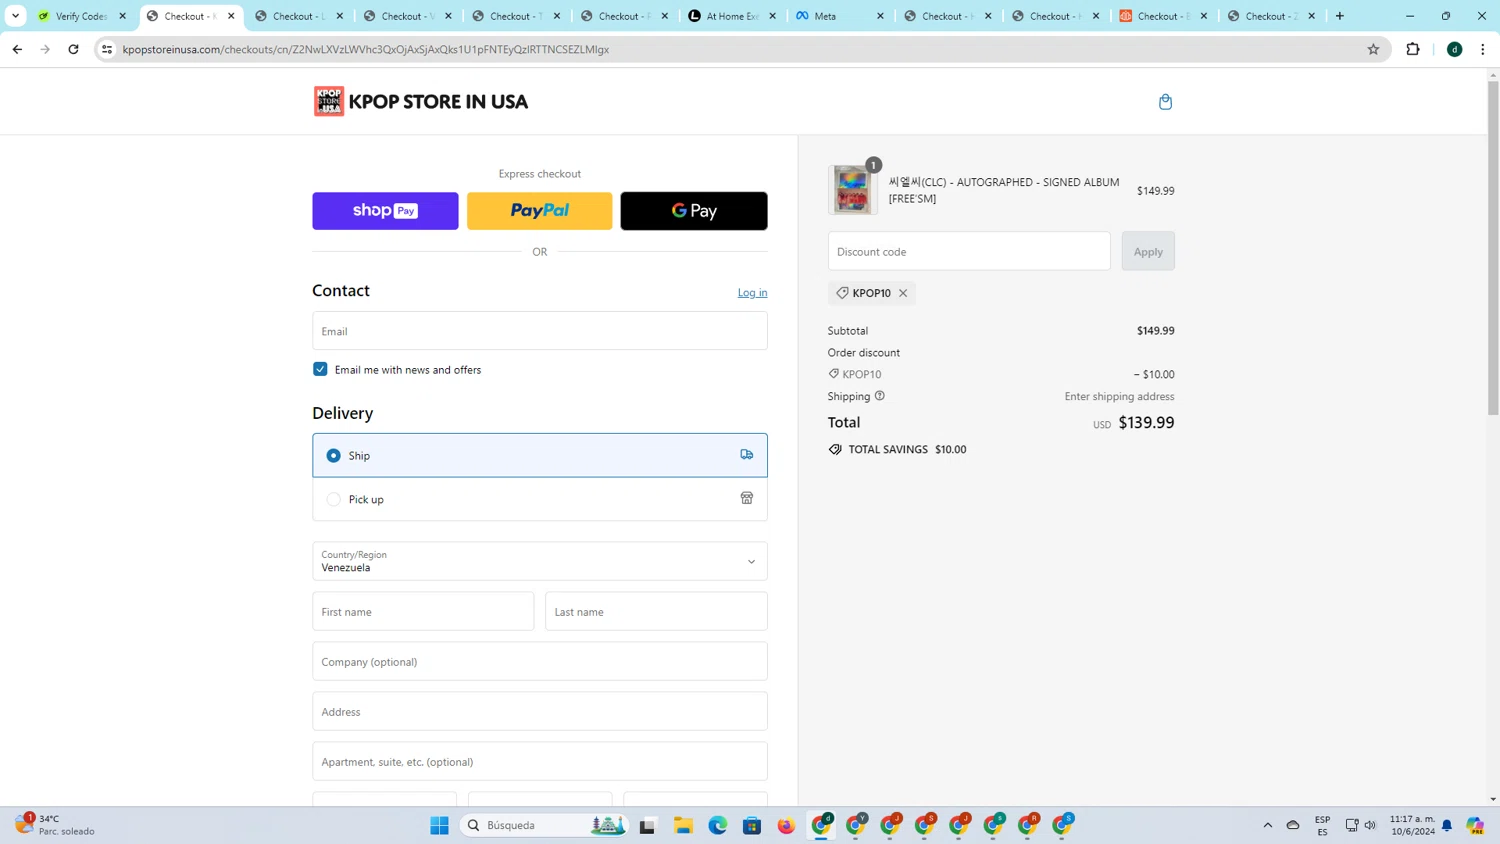Image resolution: width=1500 pixels, height=844 pixels.
Task: Close the Verify Codes tab
Action: 123,16
